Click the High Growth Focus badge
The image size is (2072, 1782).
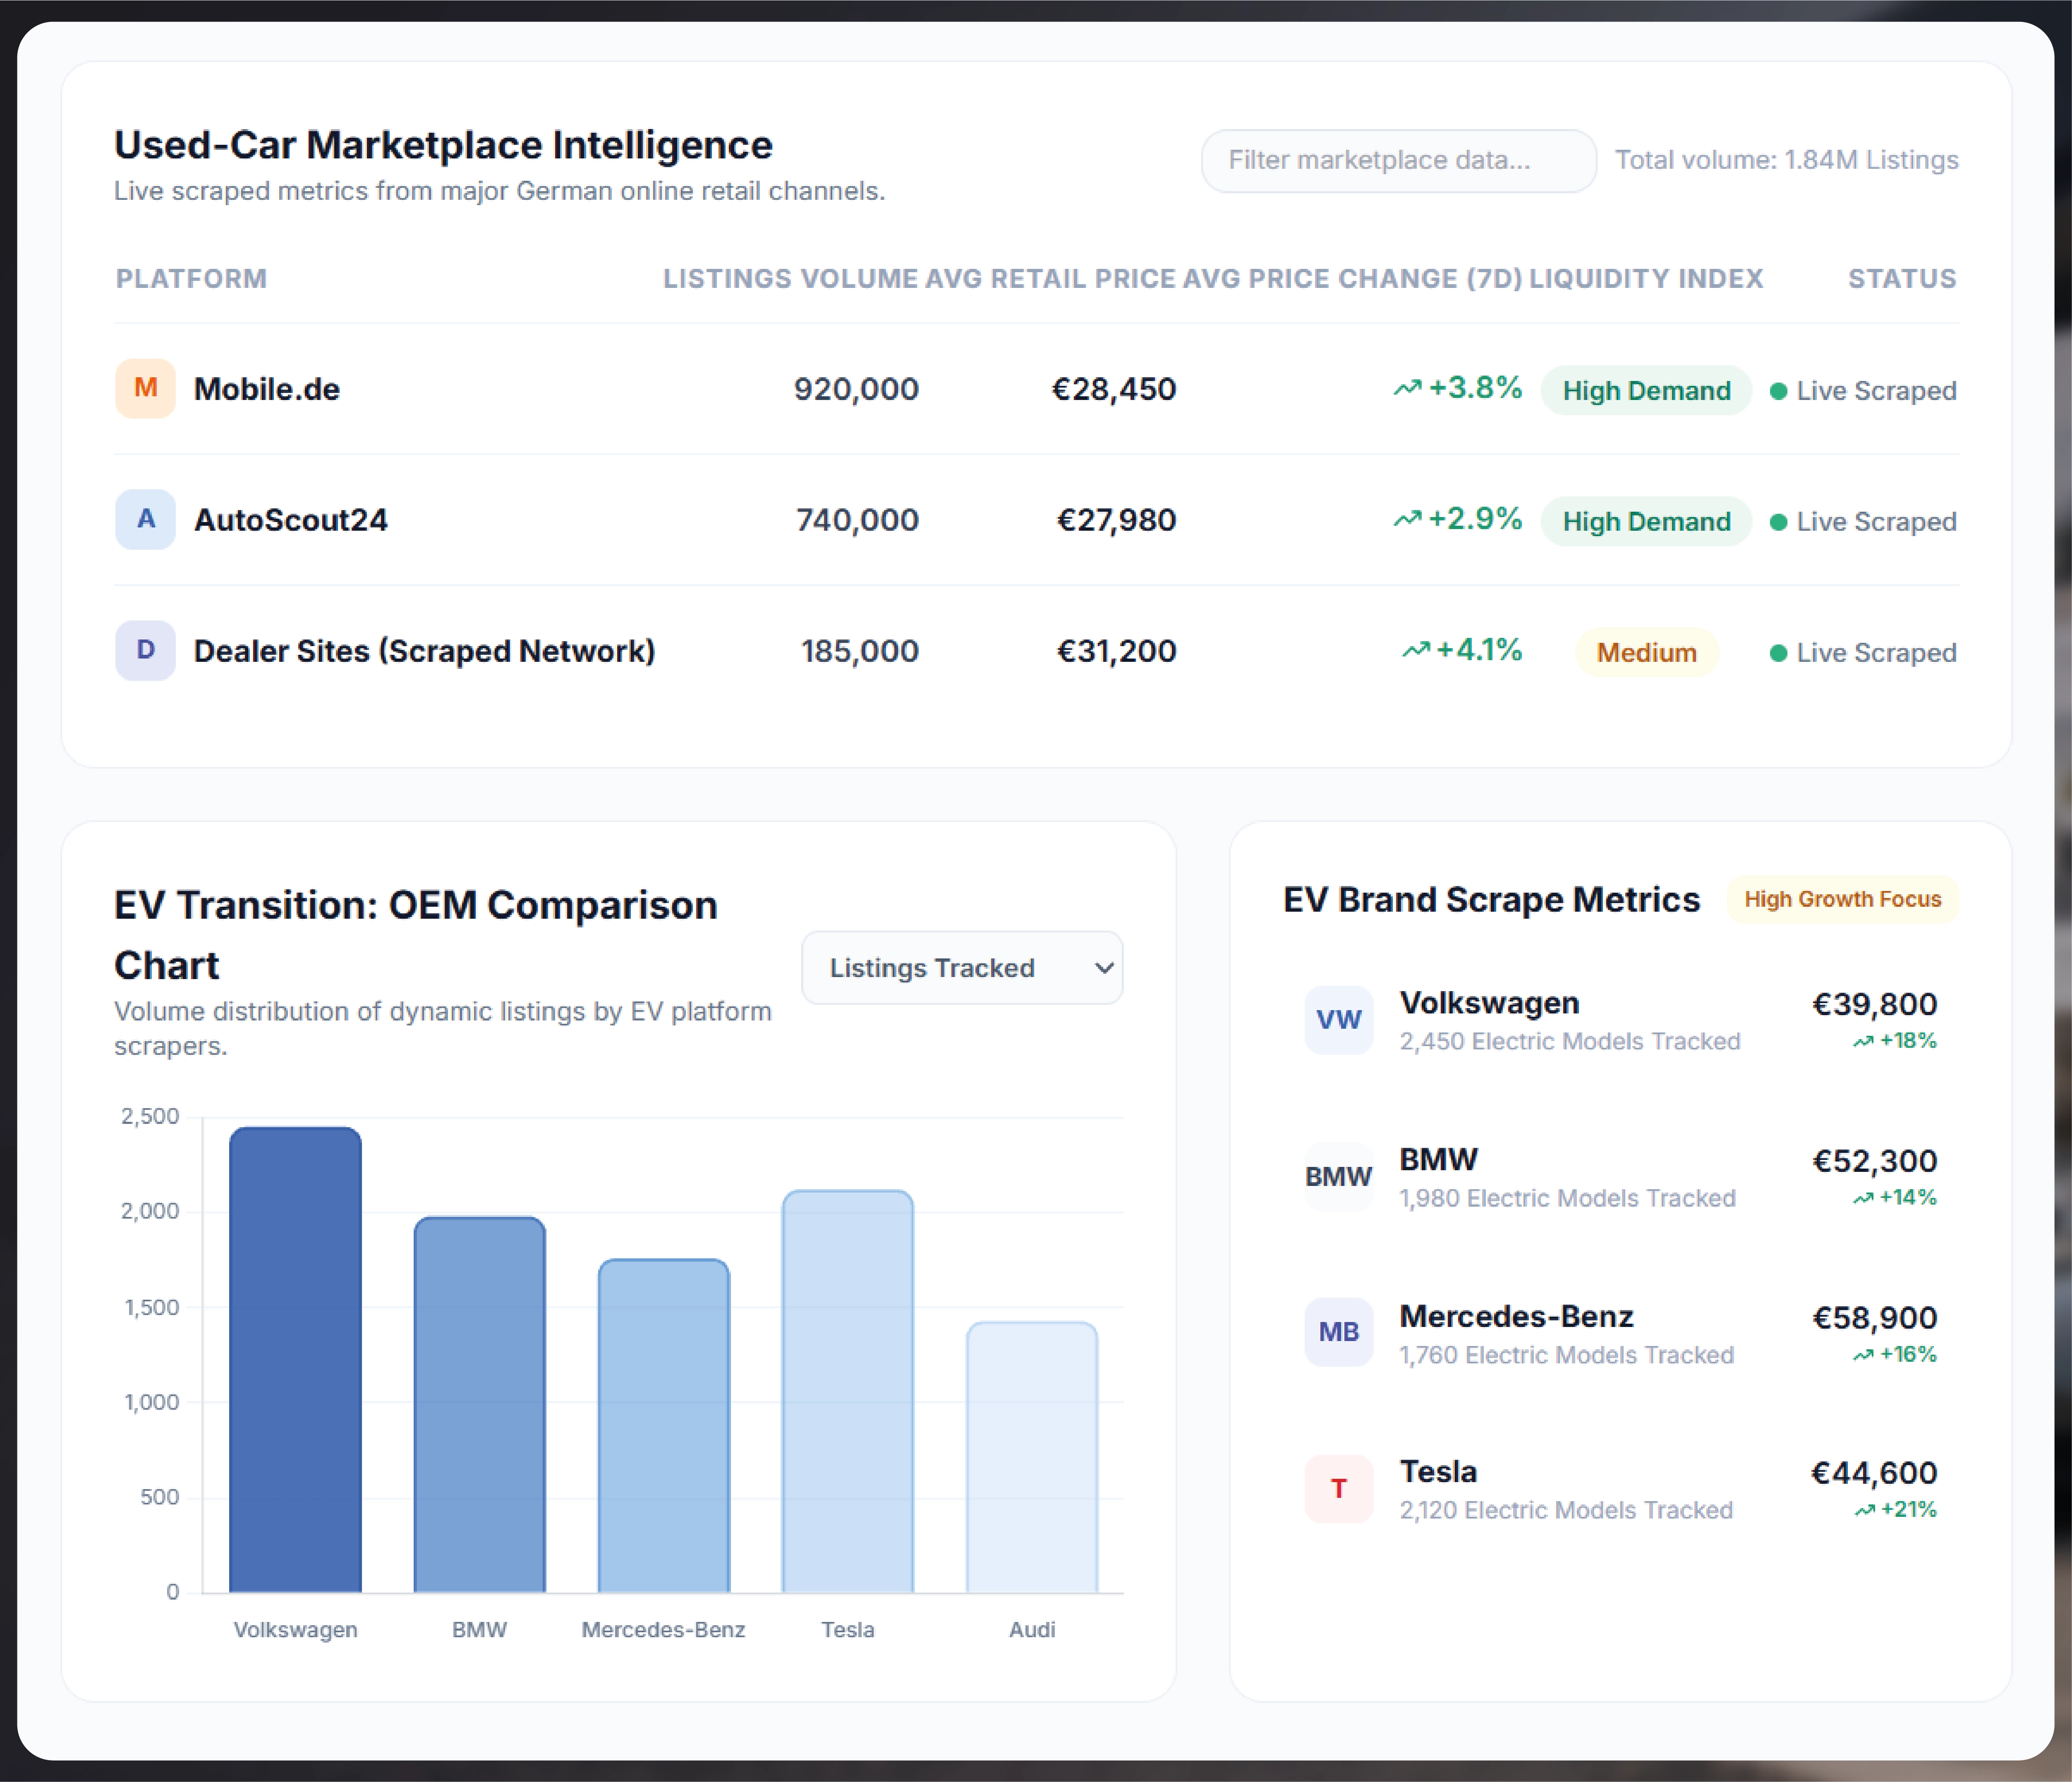[1842, 899]
